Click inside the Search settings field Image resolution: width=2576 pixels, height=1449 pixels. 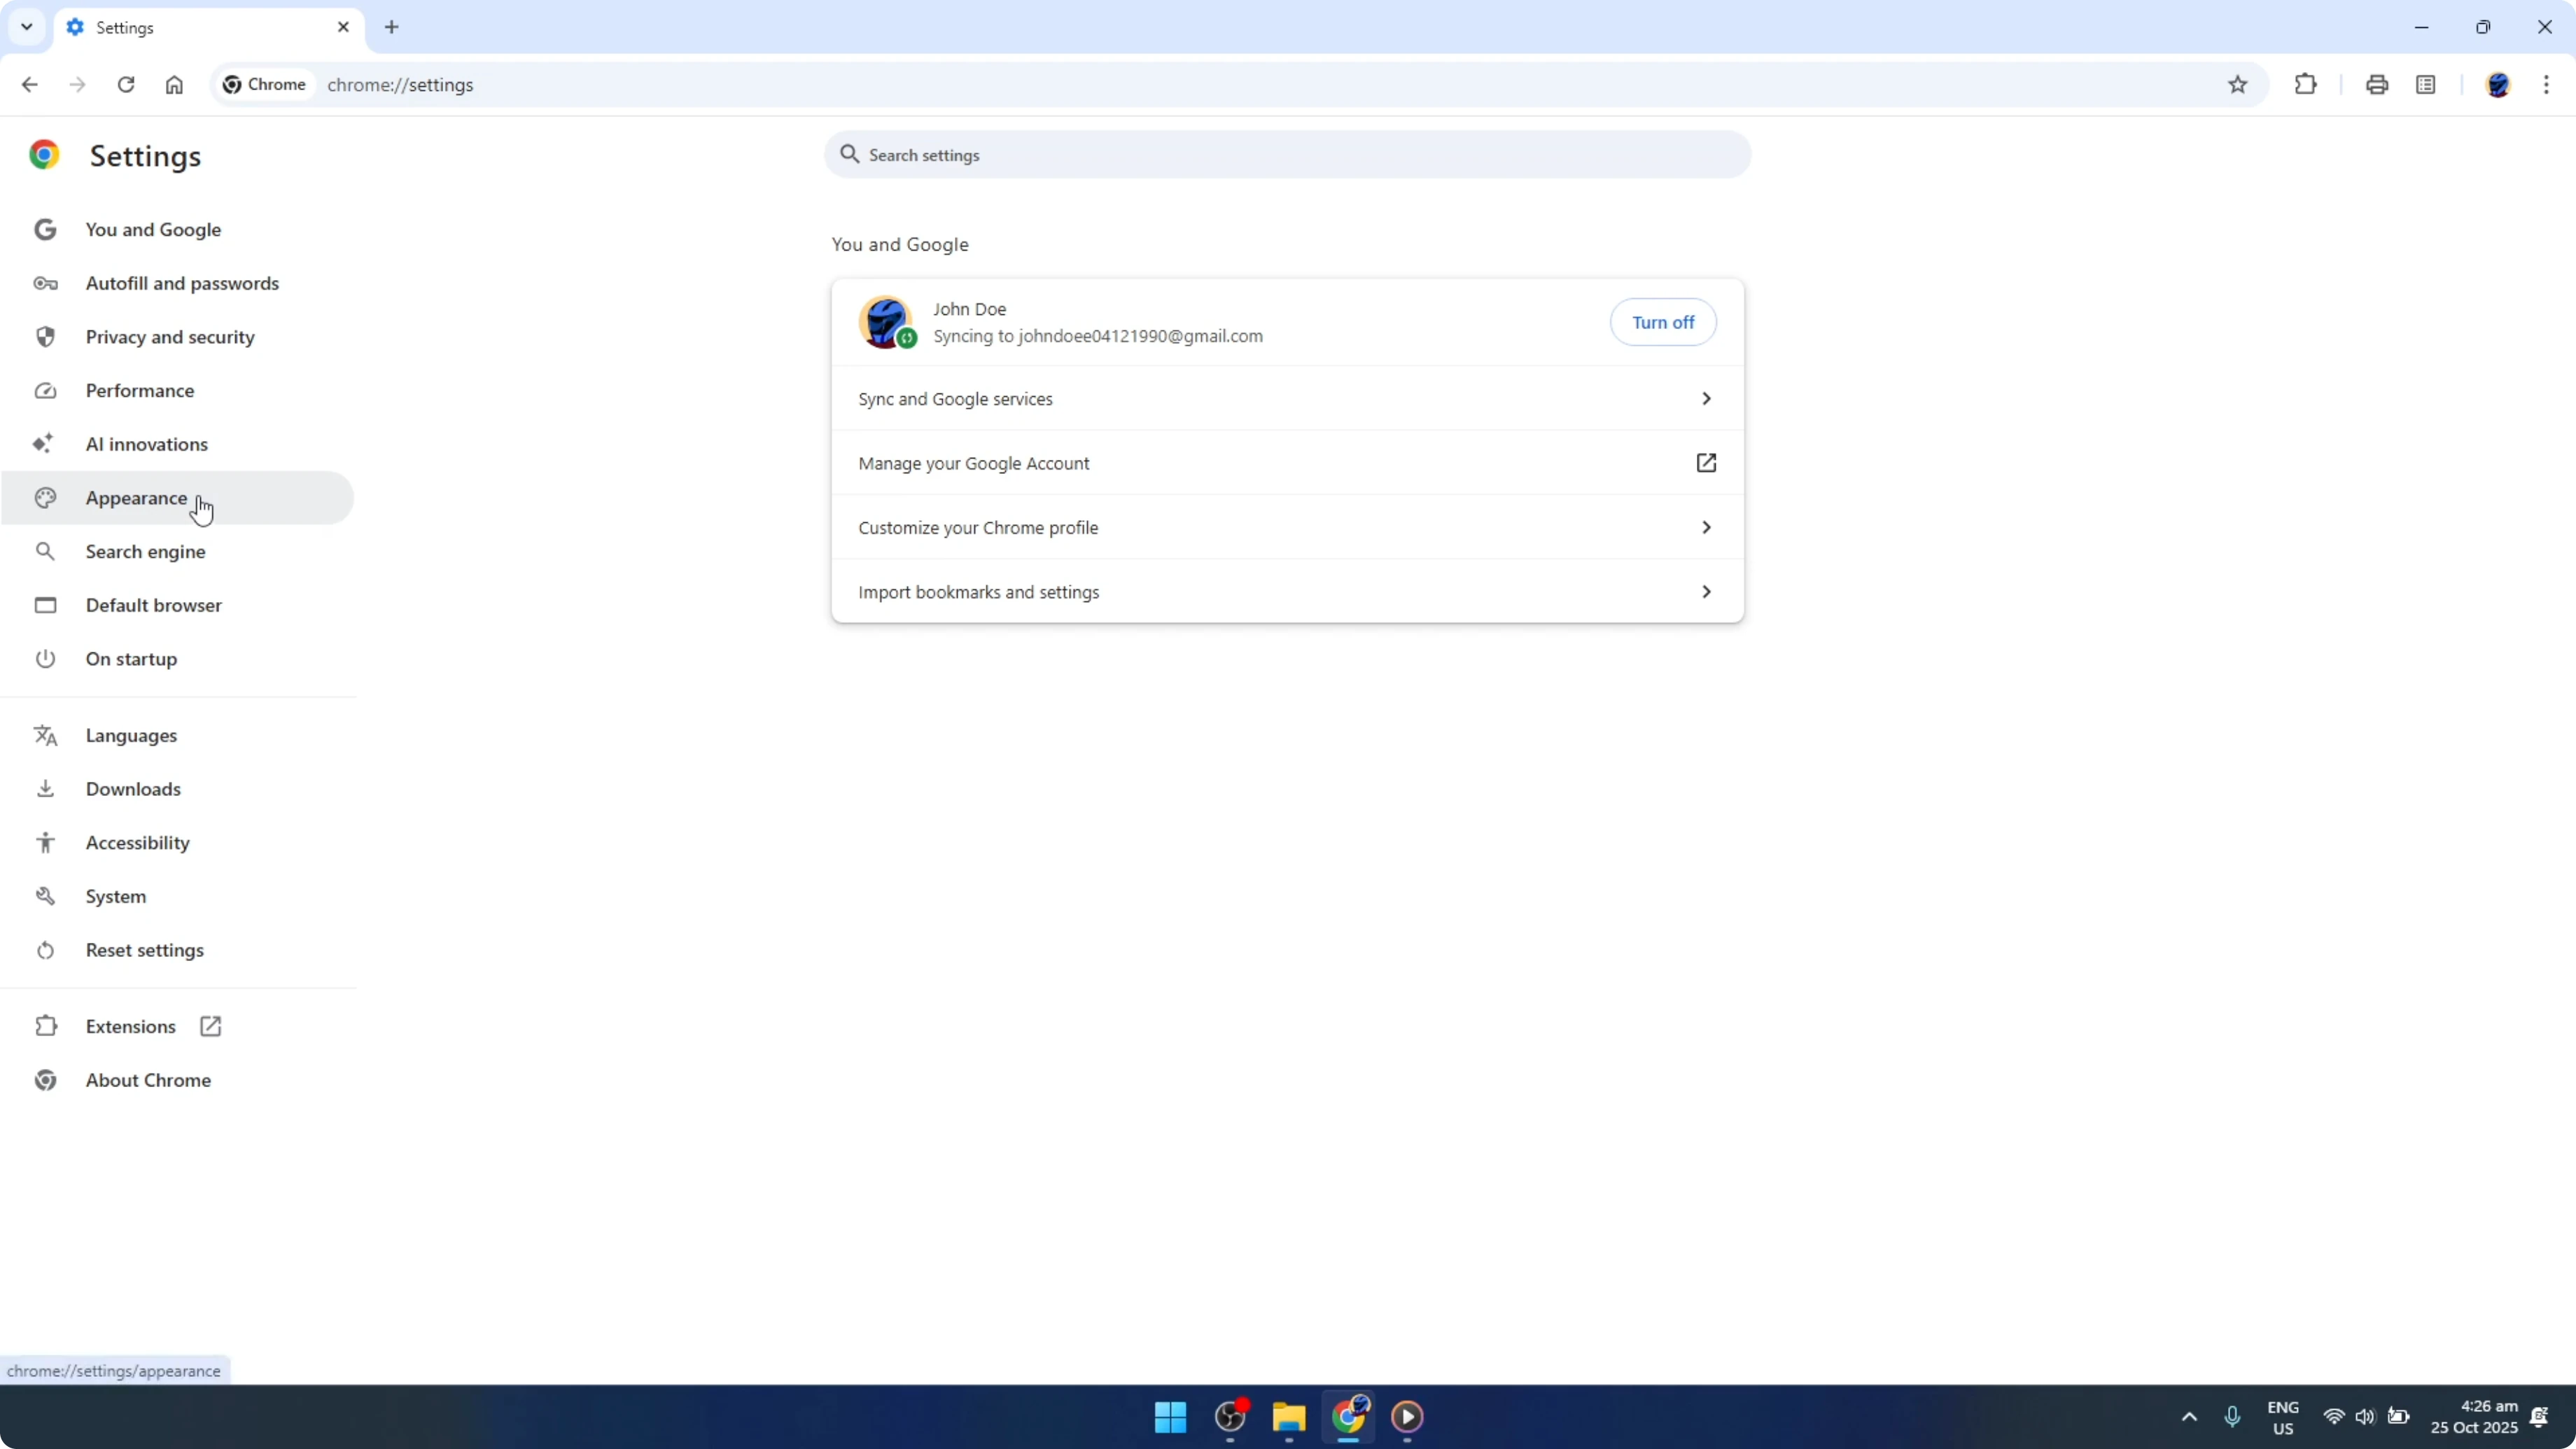click(1286, 154)
